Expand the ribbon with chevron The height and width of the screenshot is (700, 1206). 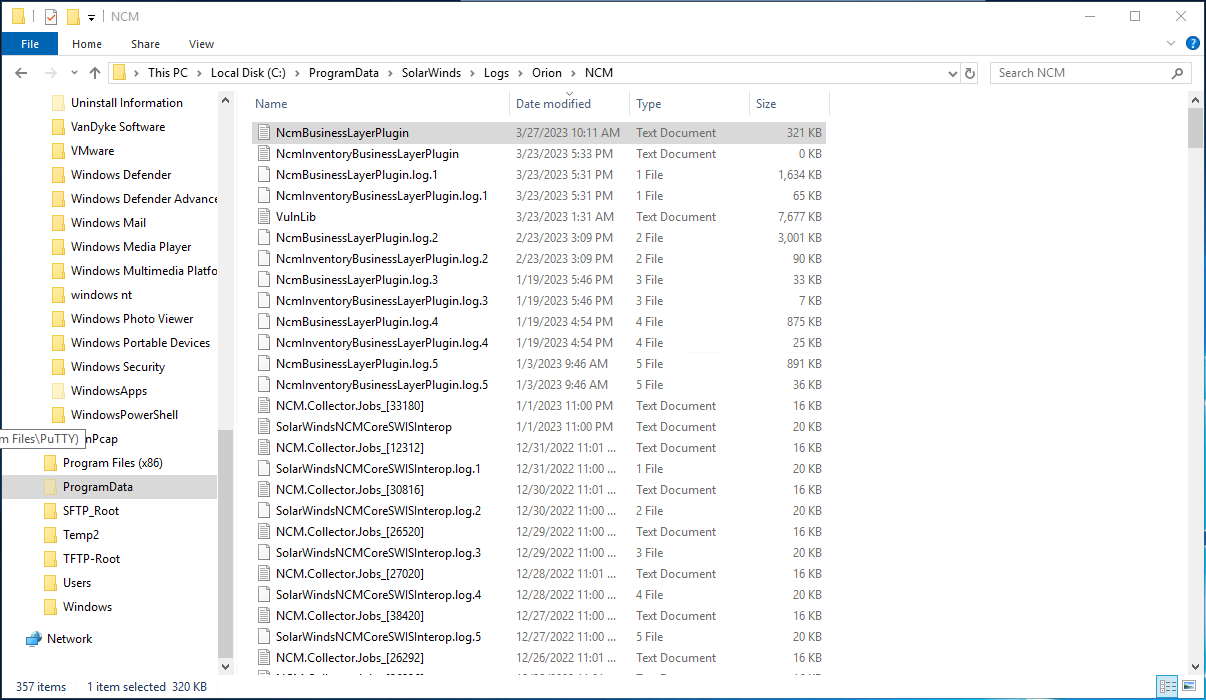(1171, 44)
